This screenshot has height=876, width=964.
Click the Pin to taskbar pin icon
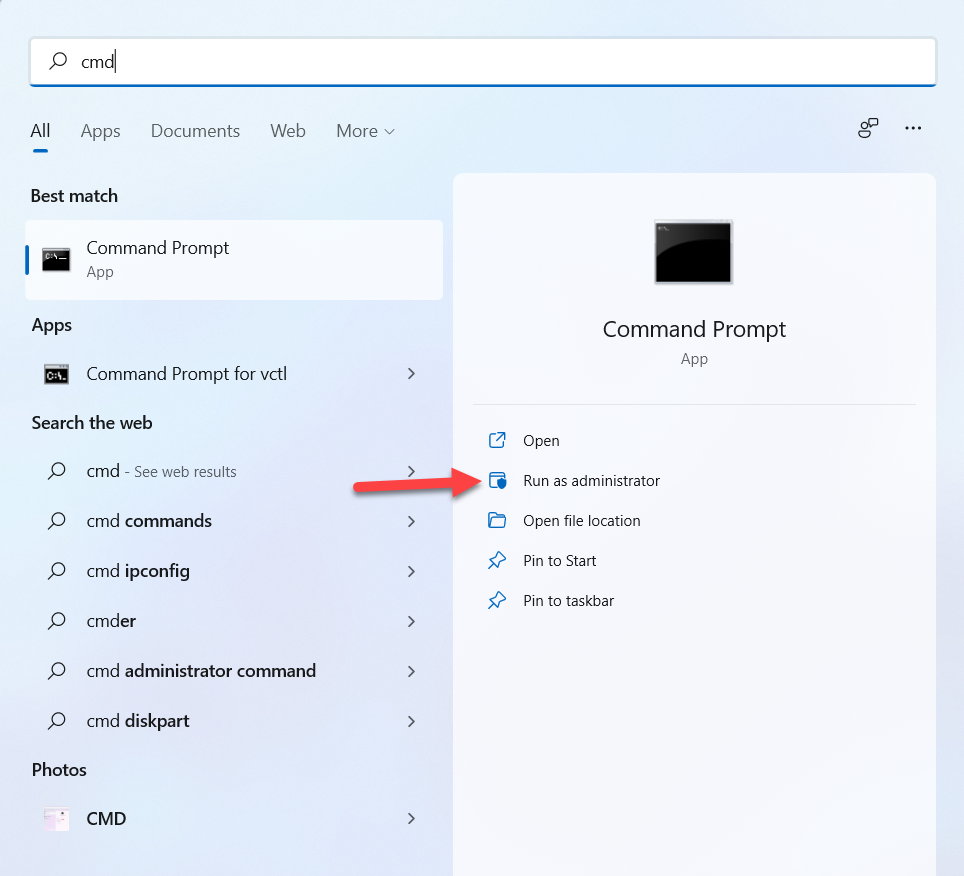click(x=497, y=601)
